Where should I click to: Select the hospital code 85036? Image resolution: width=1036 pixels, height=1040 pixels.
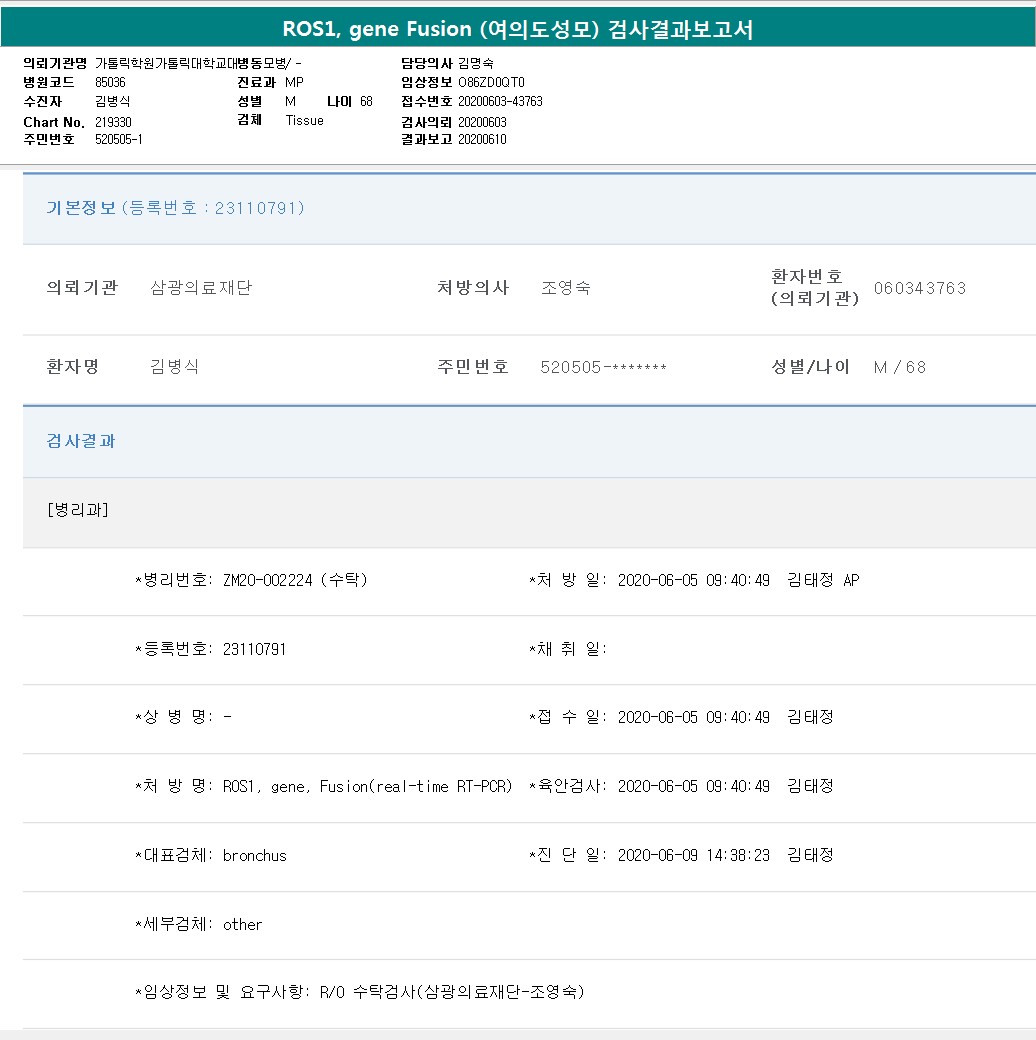[110, 82]
